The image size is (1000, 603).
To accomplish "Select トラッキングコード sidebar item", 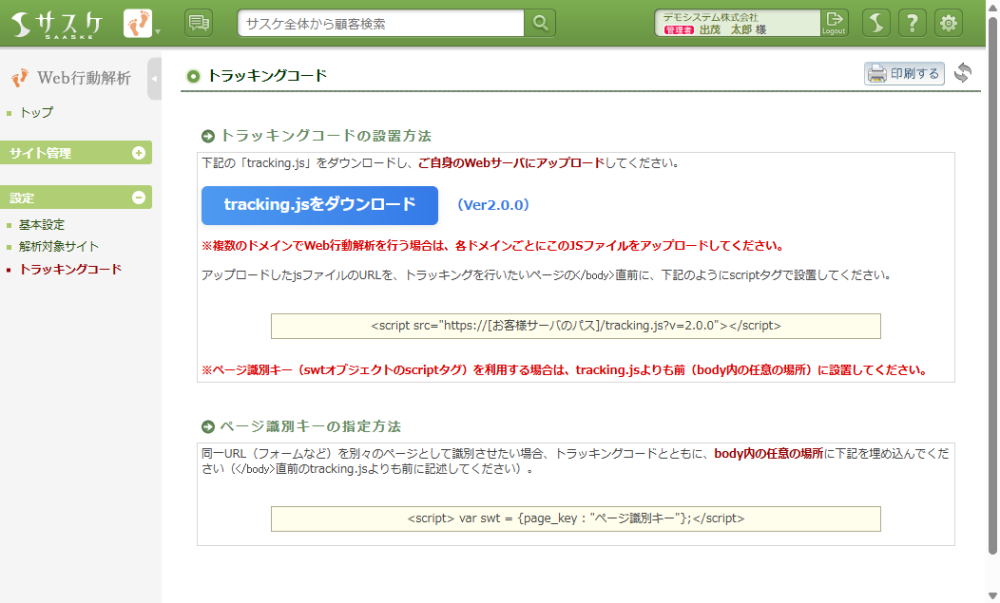I will tap(70, 269).
